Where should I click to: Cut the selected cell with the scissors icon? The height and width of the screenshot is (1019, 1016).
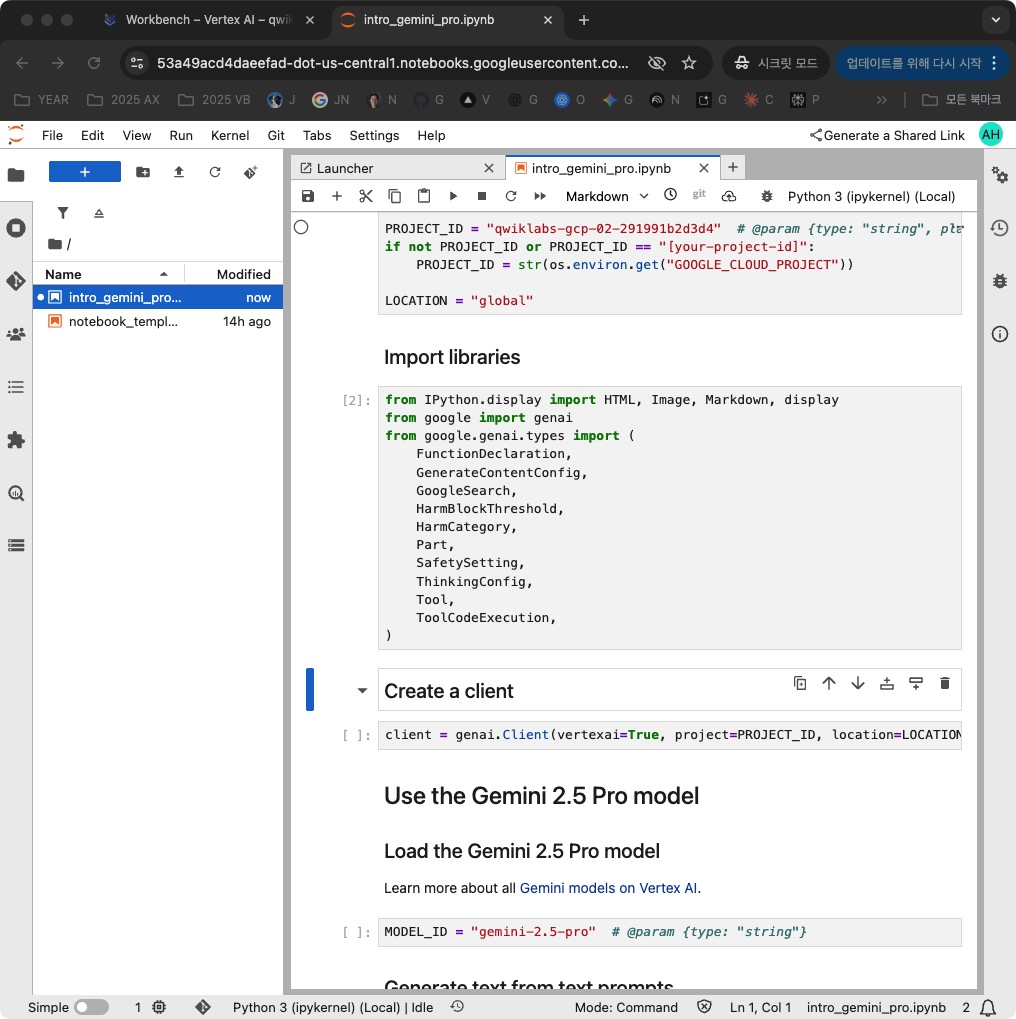point(366,197)
